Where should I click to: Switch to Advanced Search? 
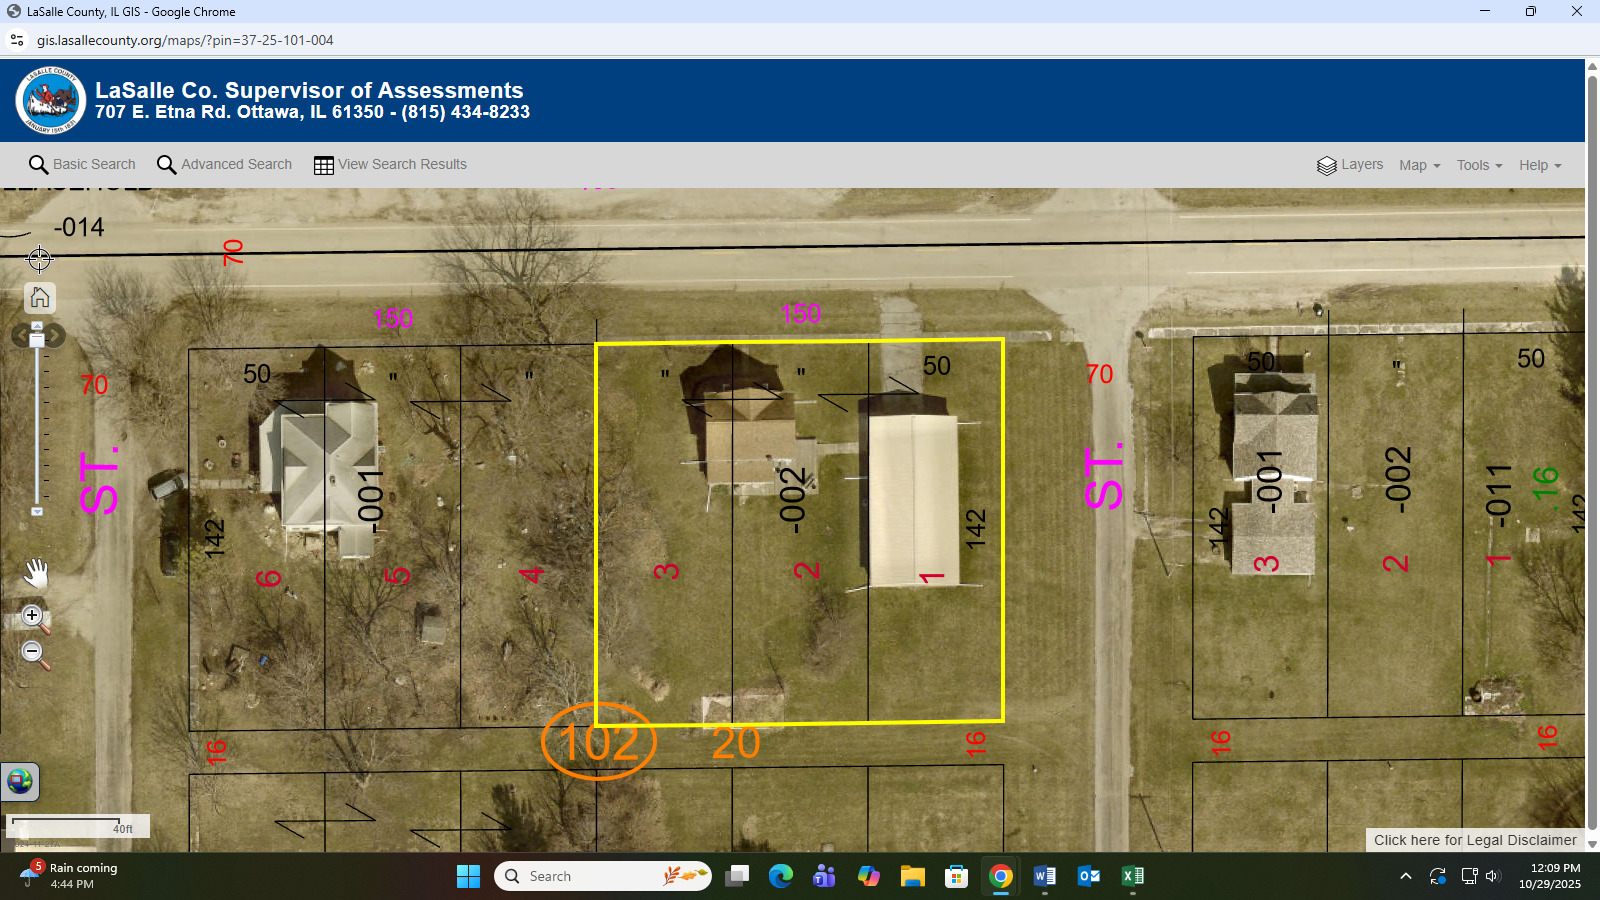click(235, 164)
